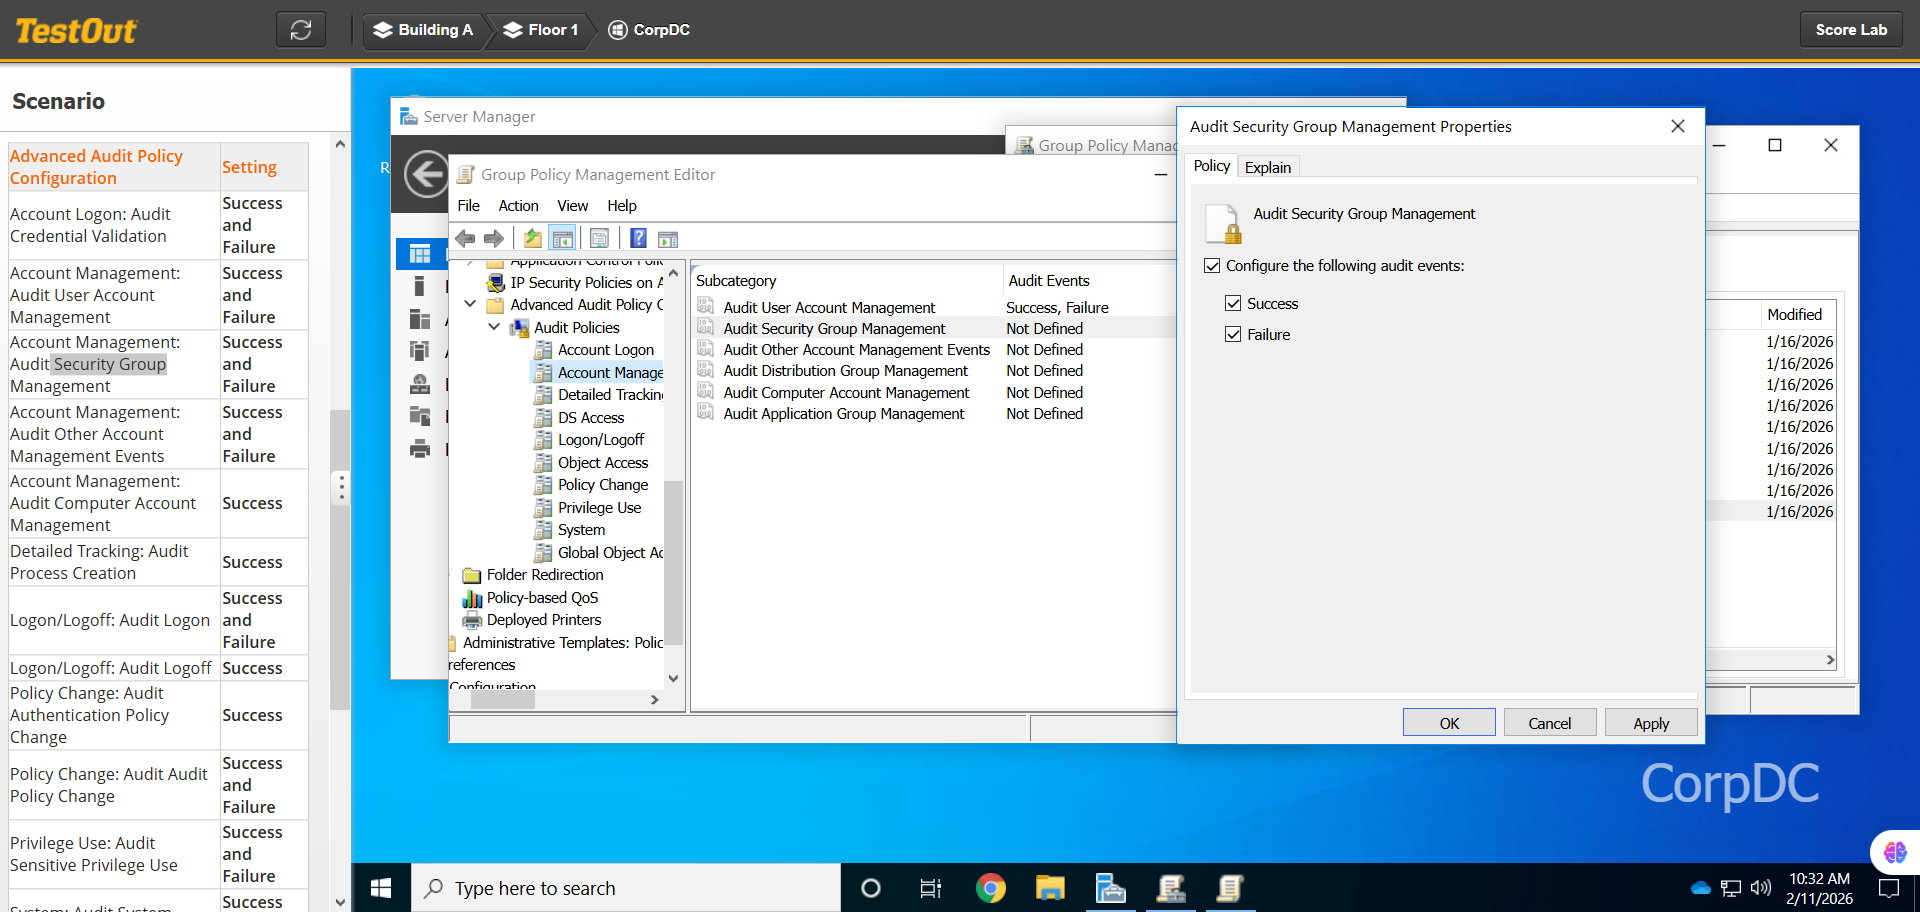1920x912 pixels.
Task: Click the Score Lab button
Action: click(1851, 30)
